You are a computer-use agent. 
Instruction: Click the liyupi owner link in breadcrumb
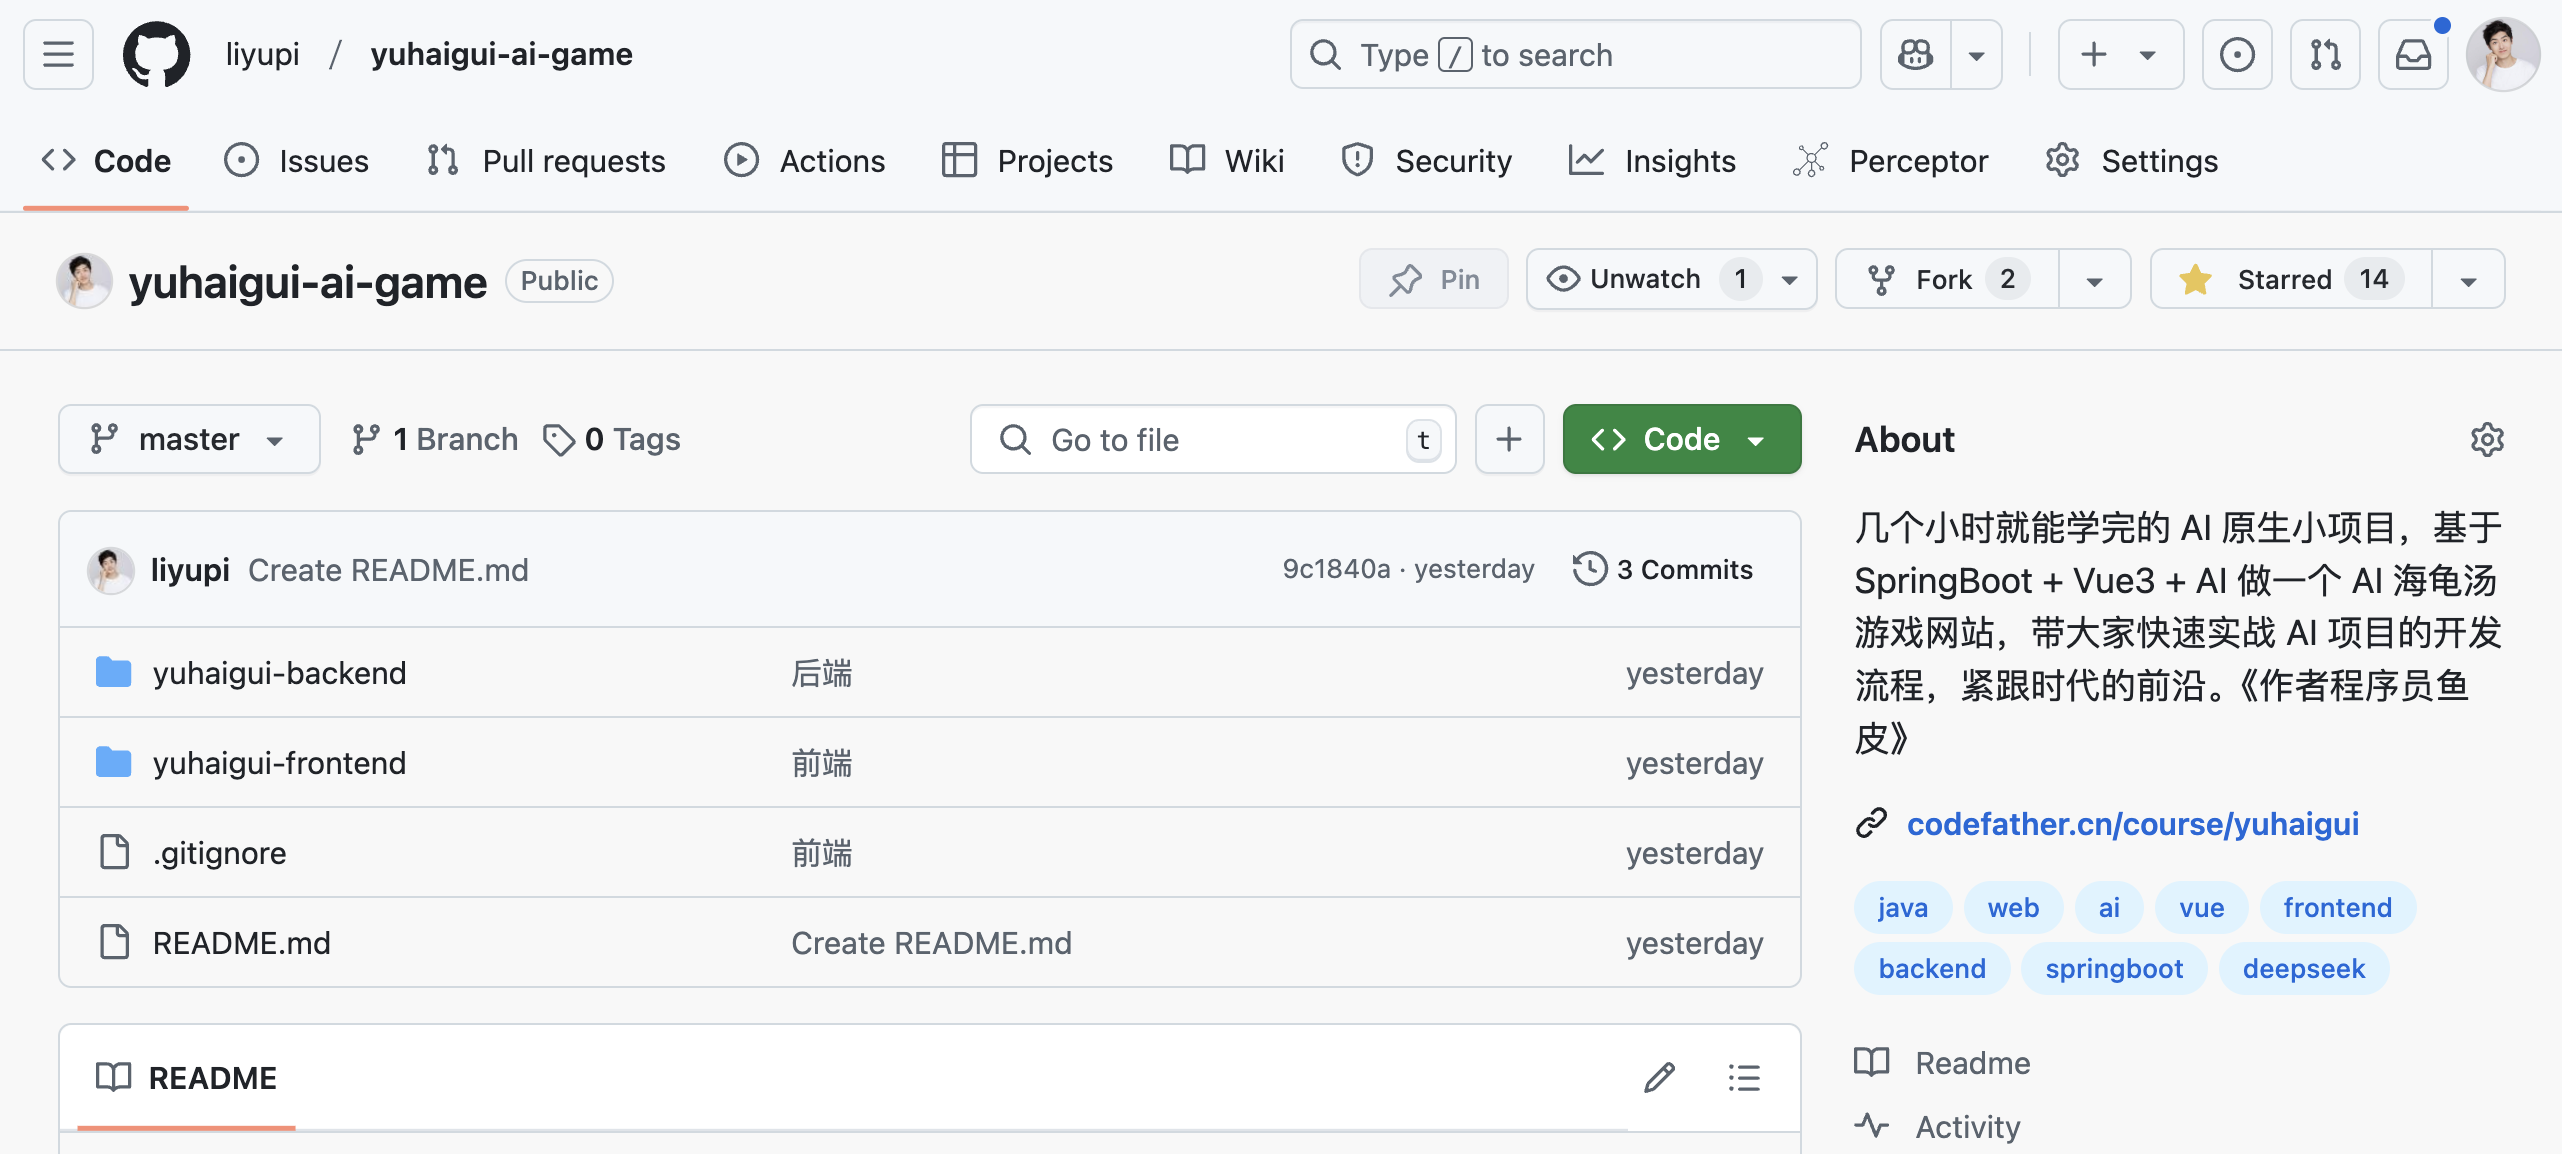tap(262, 54)
